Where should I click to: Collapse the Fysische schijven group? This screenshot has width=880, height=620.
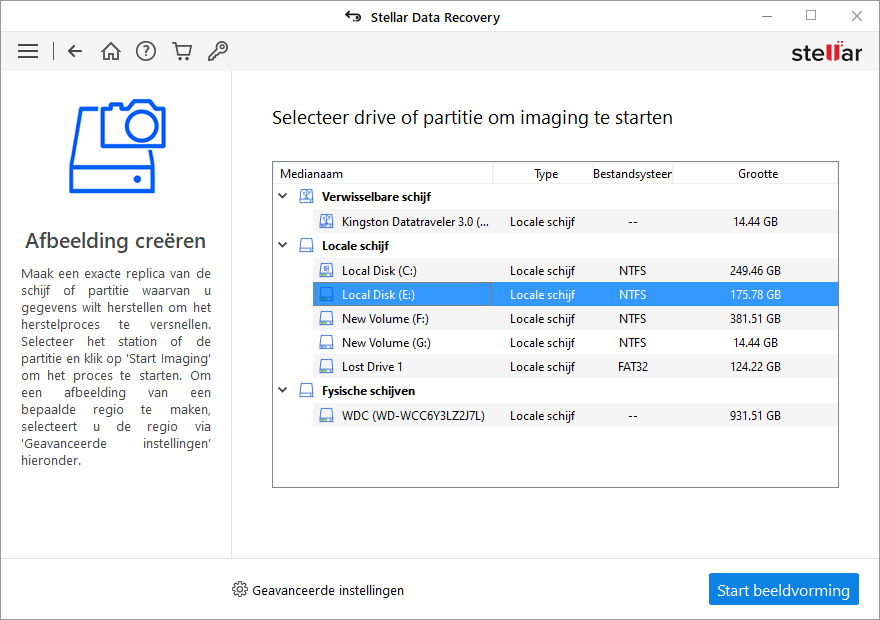tap(283, 390)
